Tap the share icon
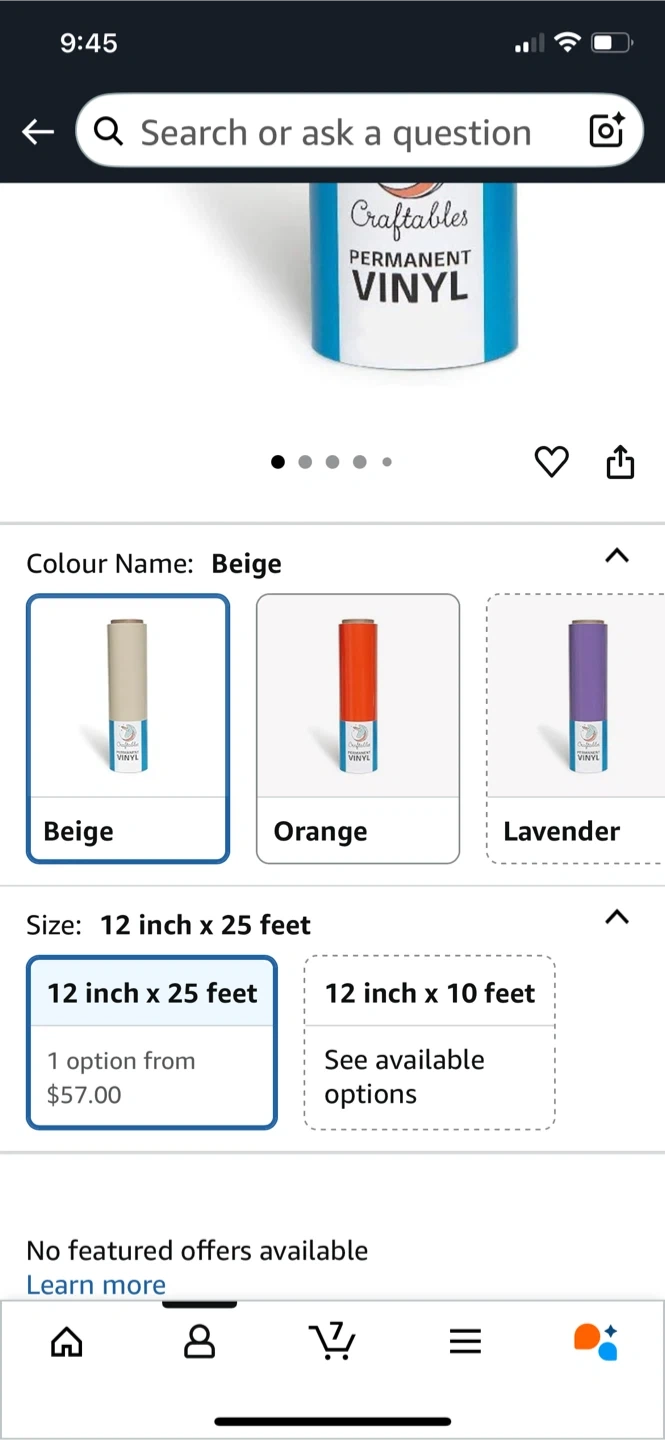The height and width of the screenshot is (1440, 665). [620, 461]
